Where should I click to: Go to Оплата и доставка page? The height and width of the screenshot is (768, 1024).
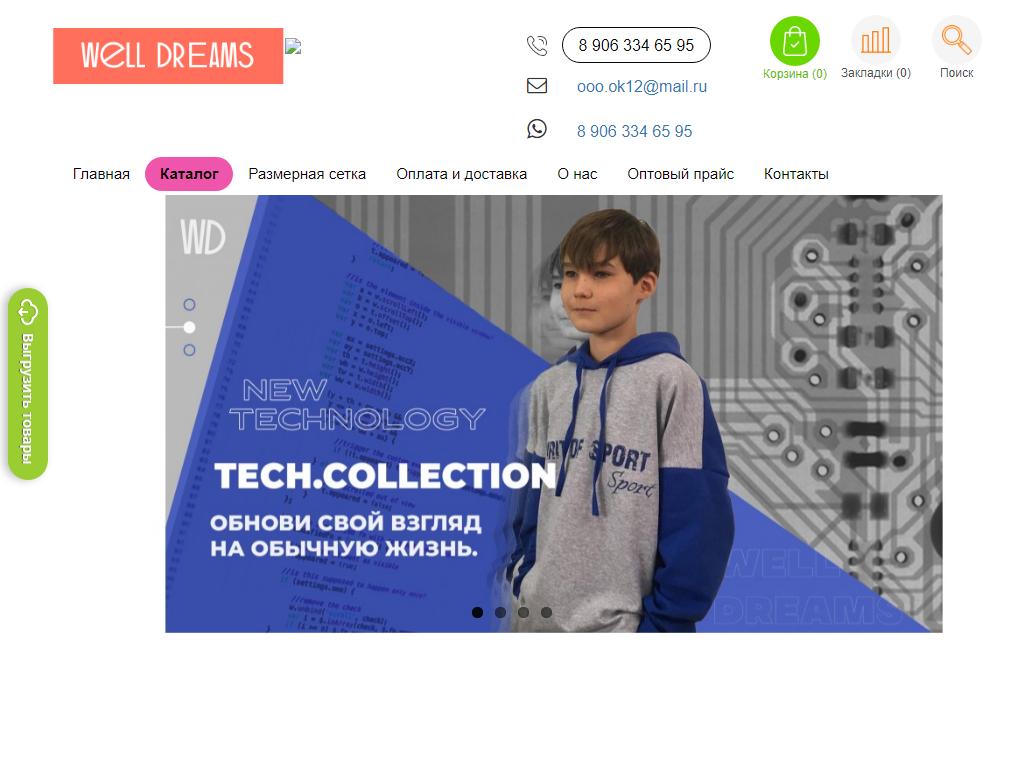(462, 174)
